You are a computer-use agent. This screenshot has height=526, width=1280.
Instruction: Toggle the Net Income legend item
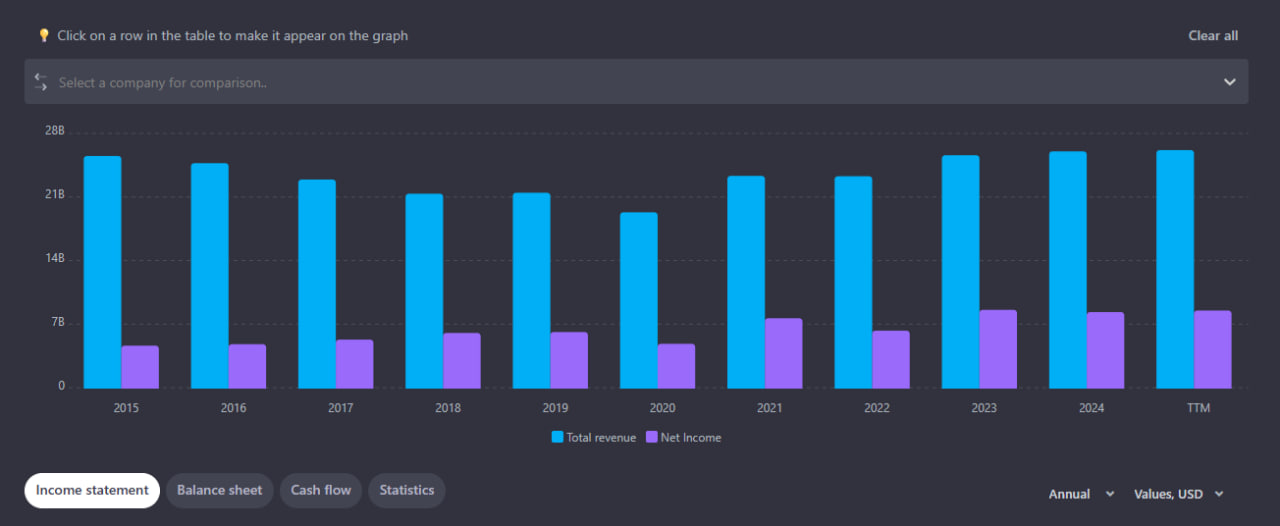point(683,438)
